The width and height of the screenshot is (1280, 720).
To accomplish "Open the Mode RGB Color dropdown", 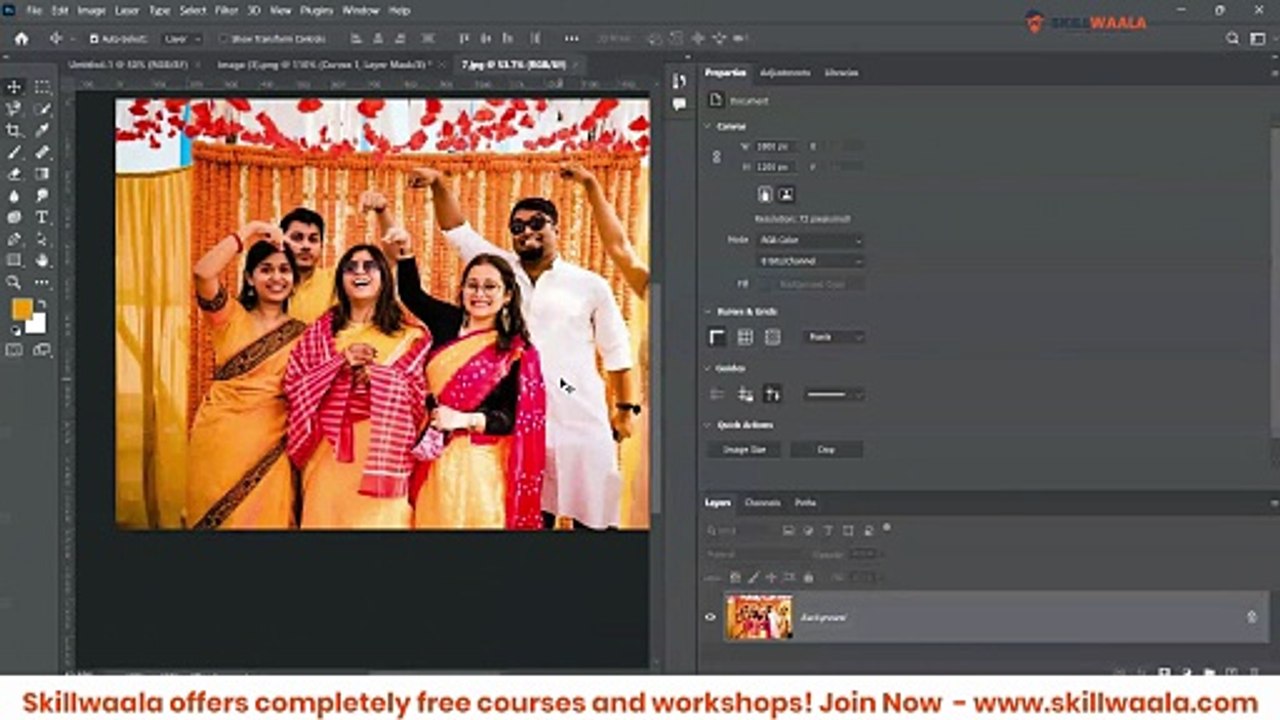I will click(x=811, y=240).
